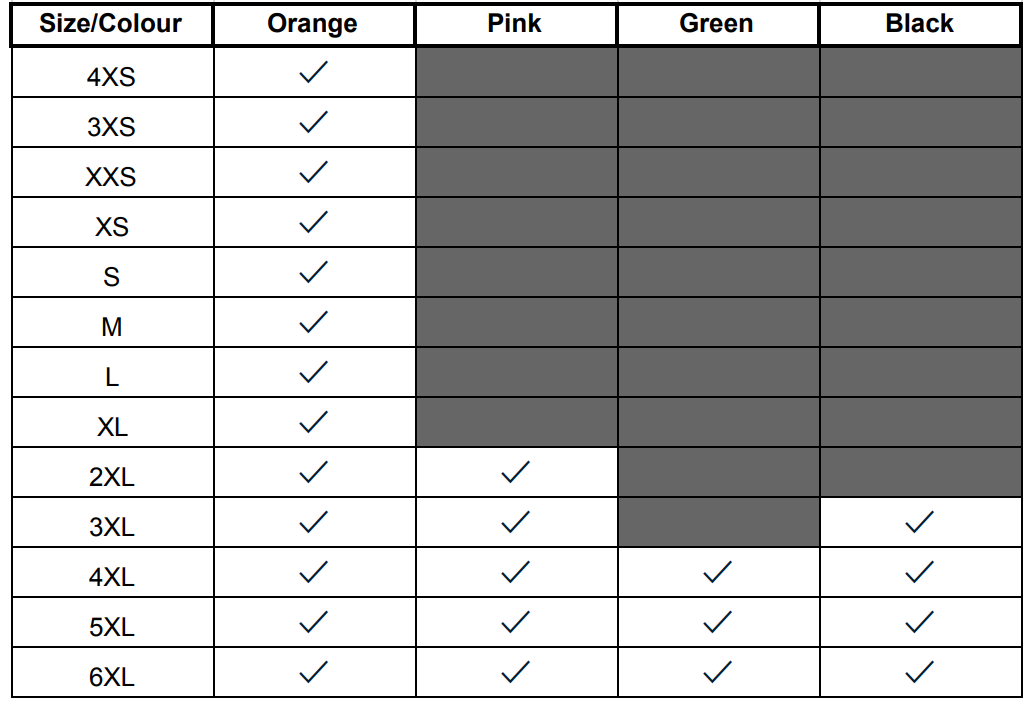Image resolution: width=1032 pixels, height=712 pixels.
Task: Click the Black checkmark in 3XL row
Action: [919, 522]
